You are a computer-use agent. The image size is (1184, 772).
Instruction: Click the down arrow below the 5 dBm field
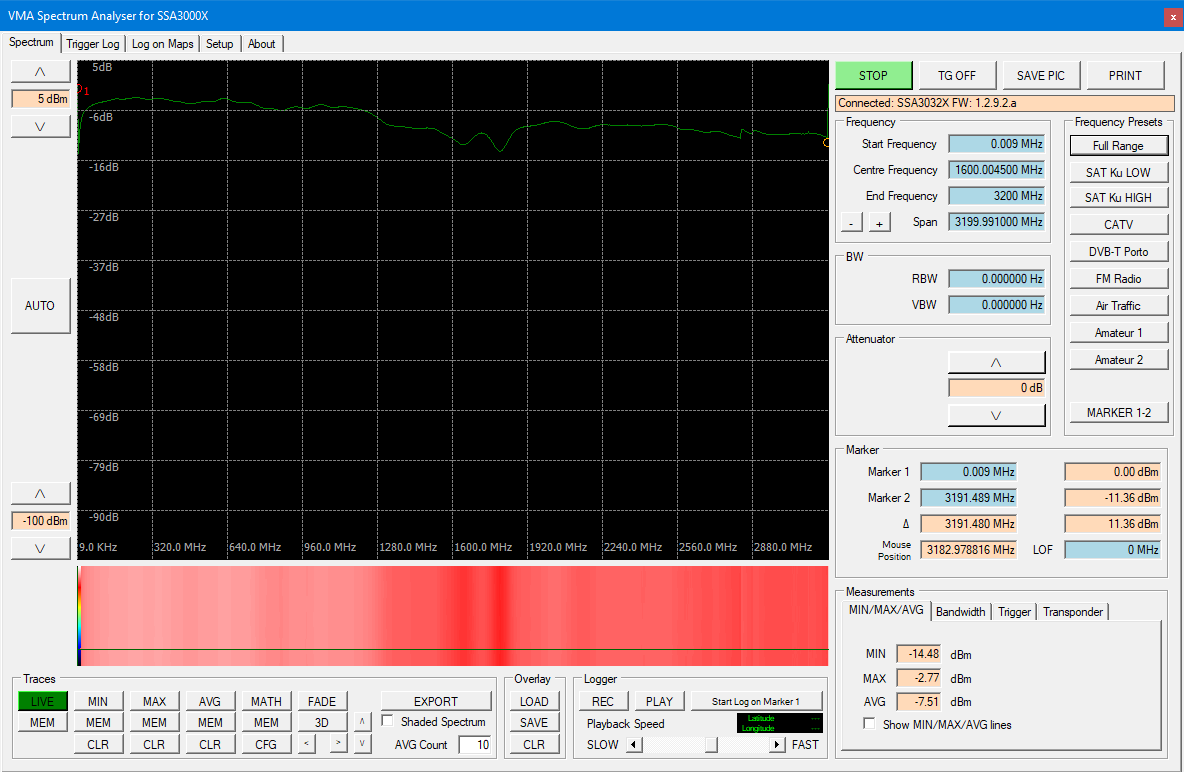click(x=40, y=126)
